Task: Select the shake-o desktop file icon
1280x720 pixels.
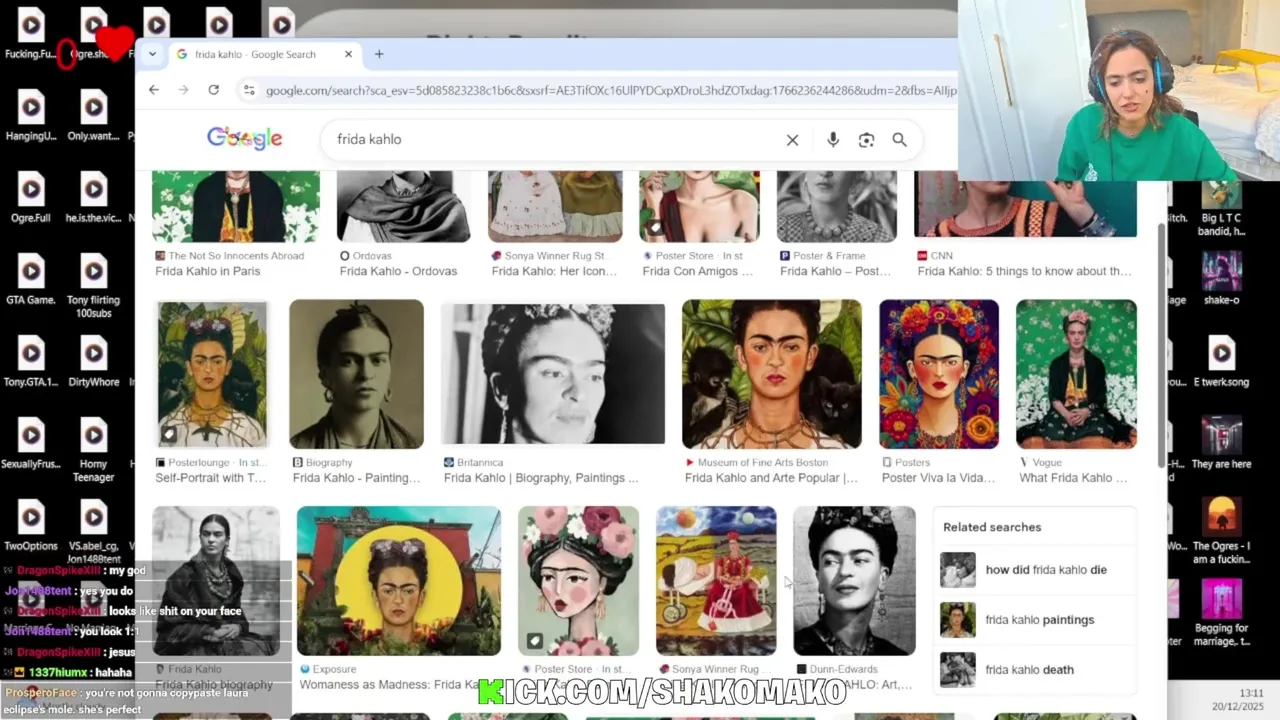Action: point(1221,279)
